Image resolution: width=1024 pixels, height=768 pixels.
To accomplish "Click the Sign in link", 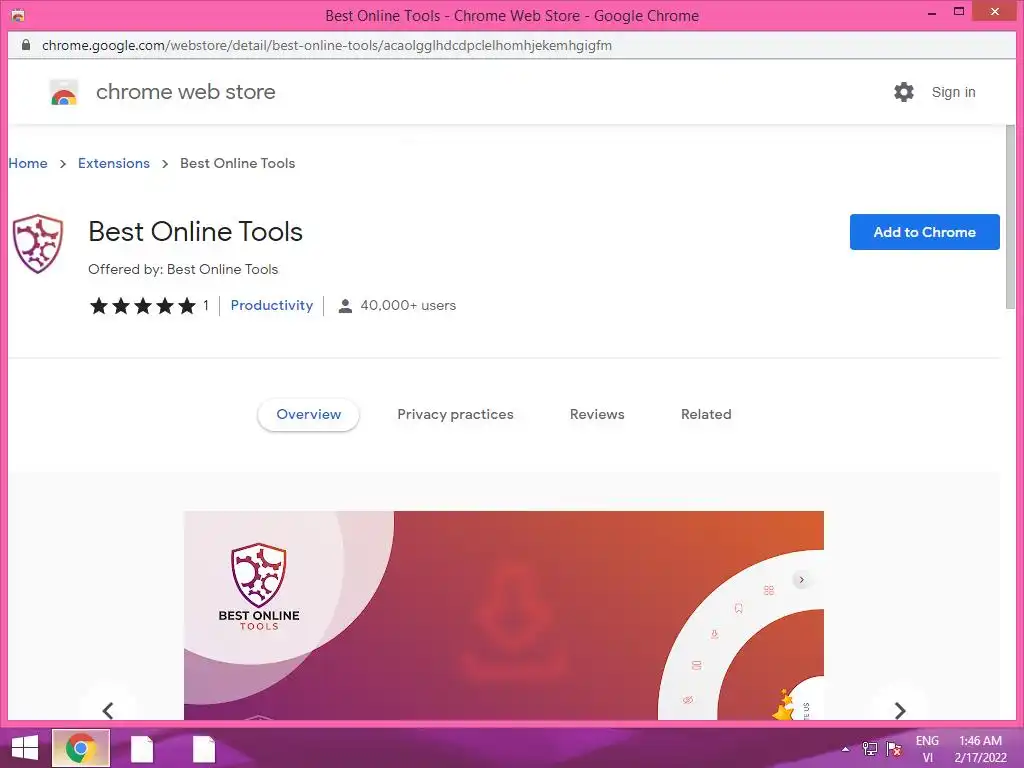I will 953,92.
